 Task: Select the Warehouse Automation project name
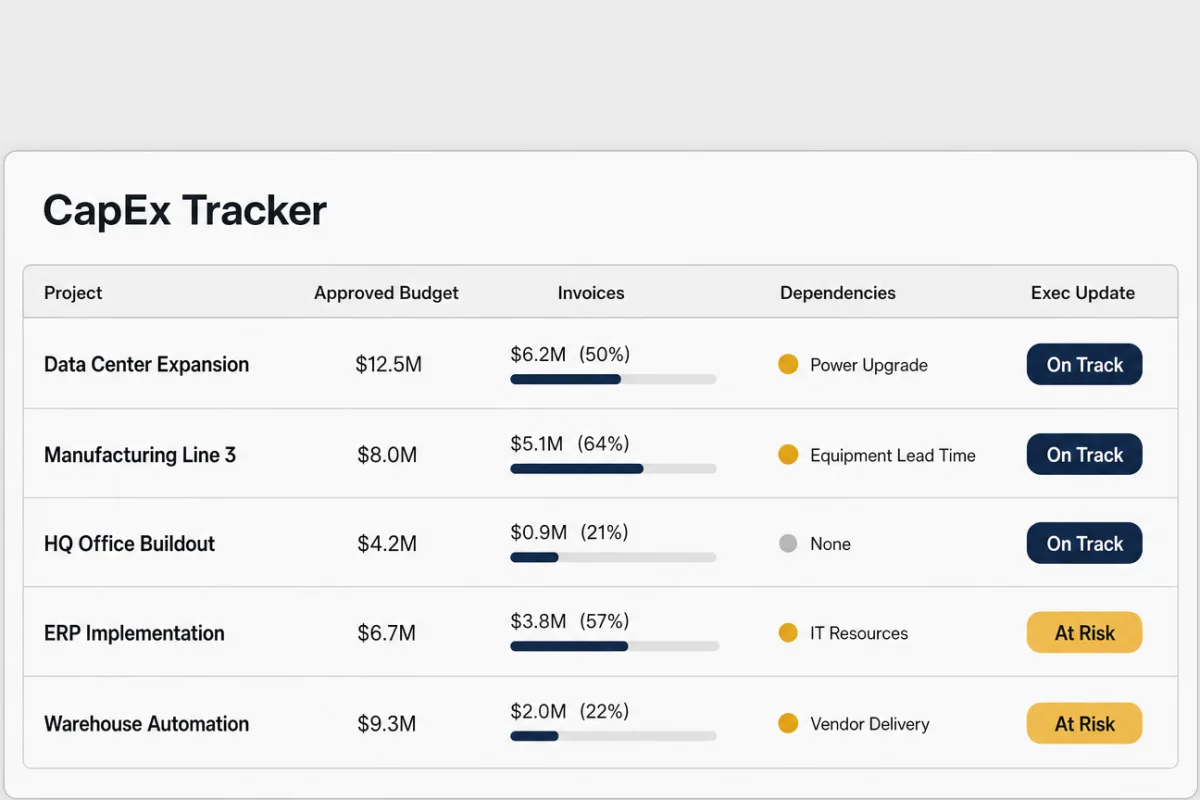(146, 723)
